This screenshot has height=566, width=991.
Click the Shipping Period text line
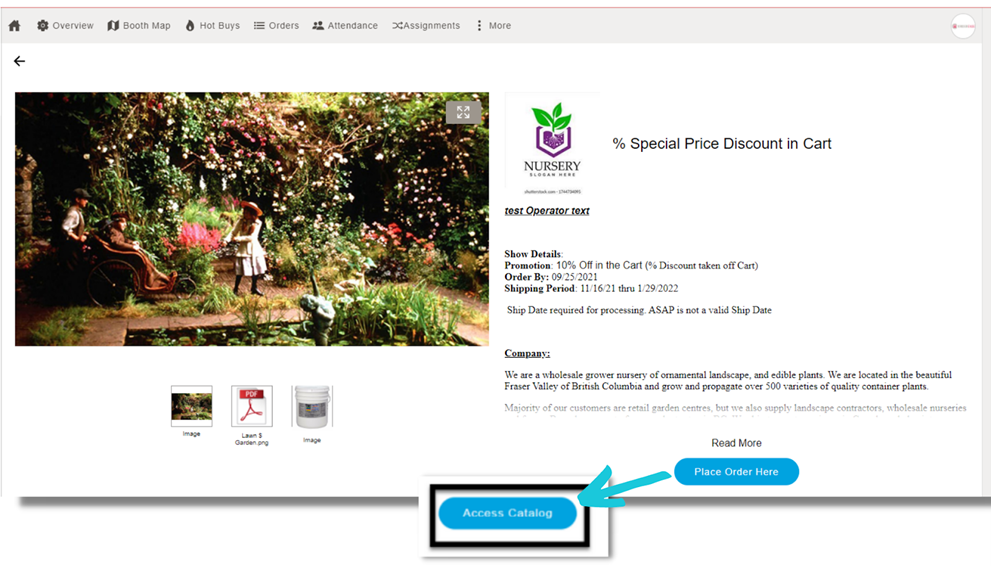591,288
